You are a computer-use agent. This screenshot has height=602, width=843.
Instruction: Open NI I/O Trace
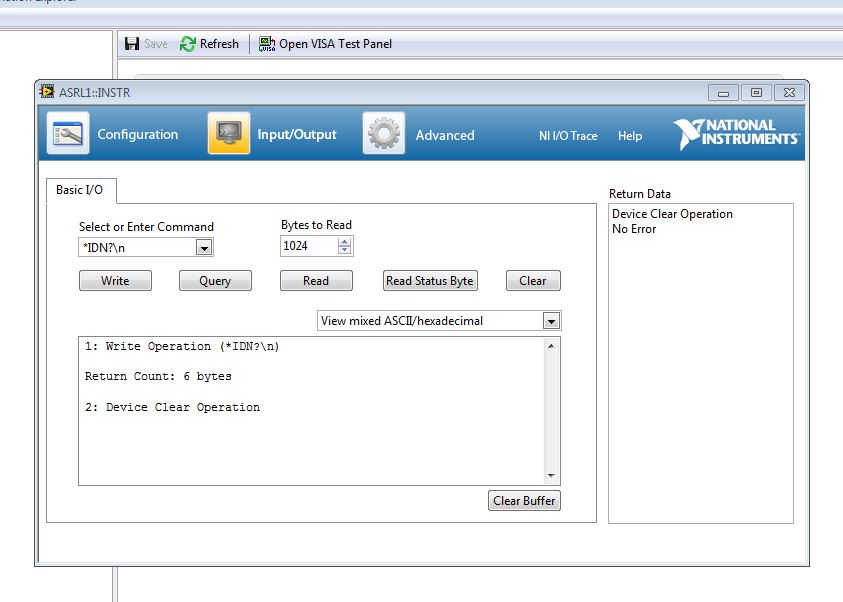coord(568,136)
